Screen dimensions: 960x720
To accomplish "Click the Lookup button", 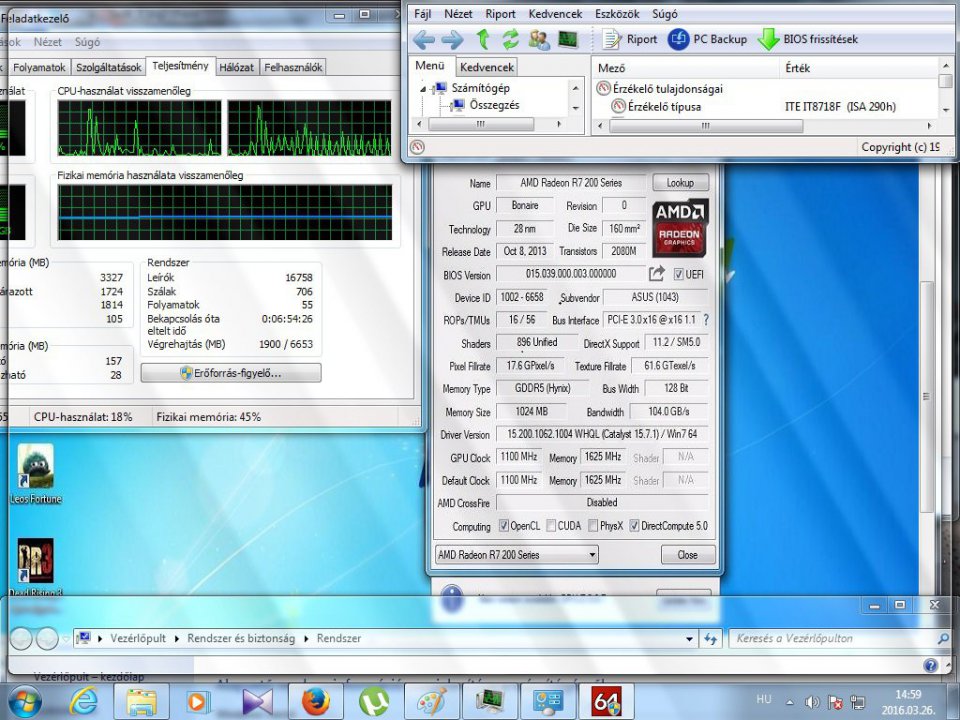I will [x=680, y=183].
